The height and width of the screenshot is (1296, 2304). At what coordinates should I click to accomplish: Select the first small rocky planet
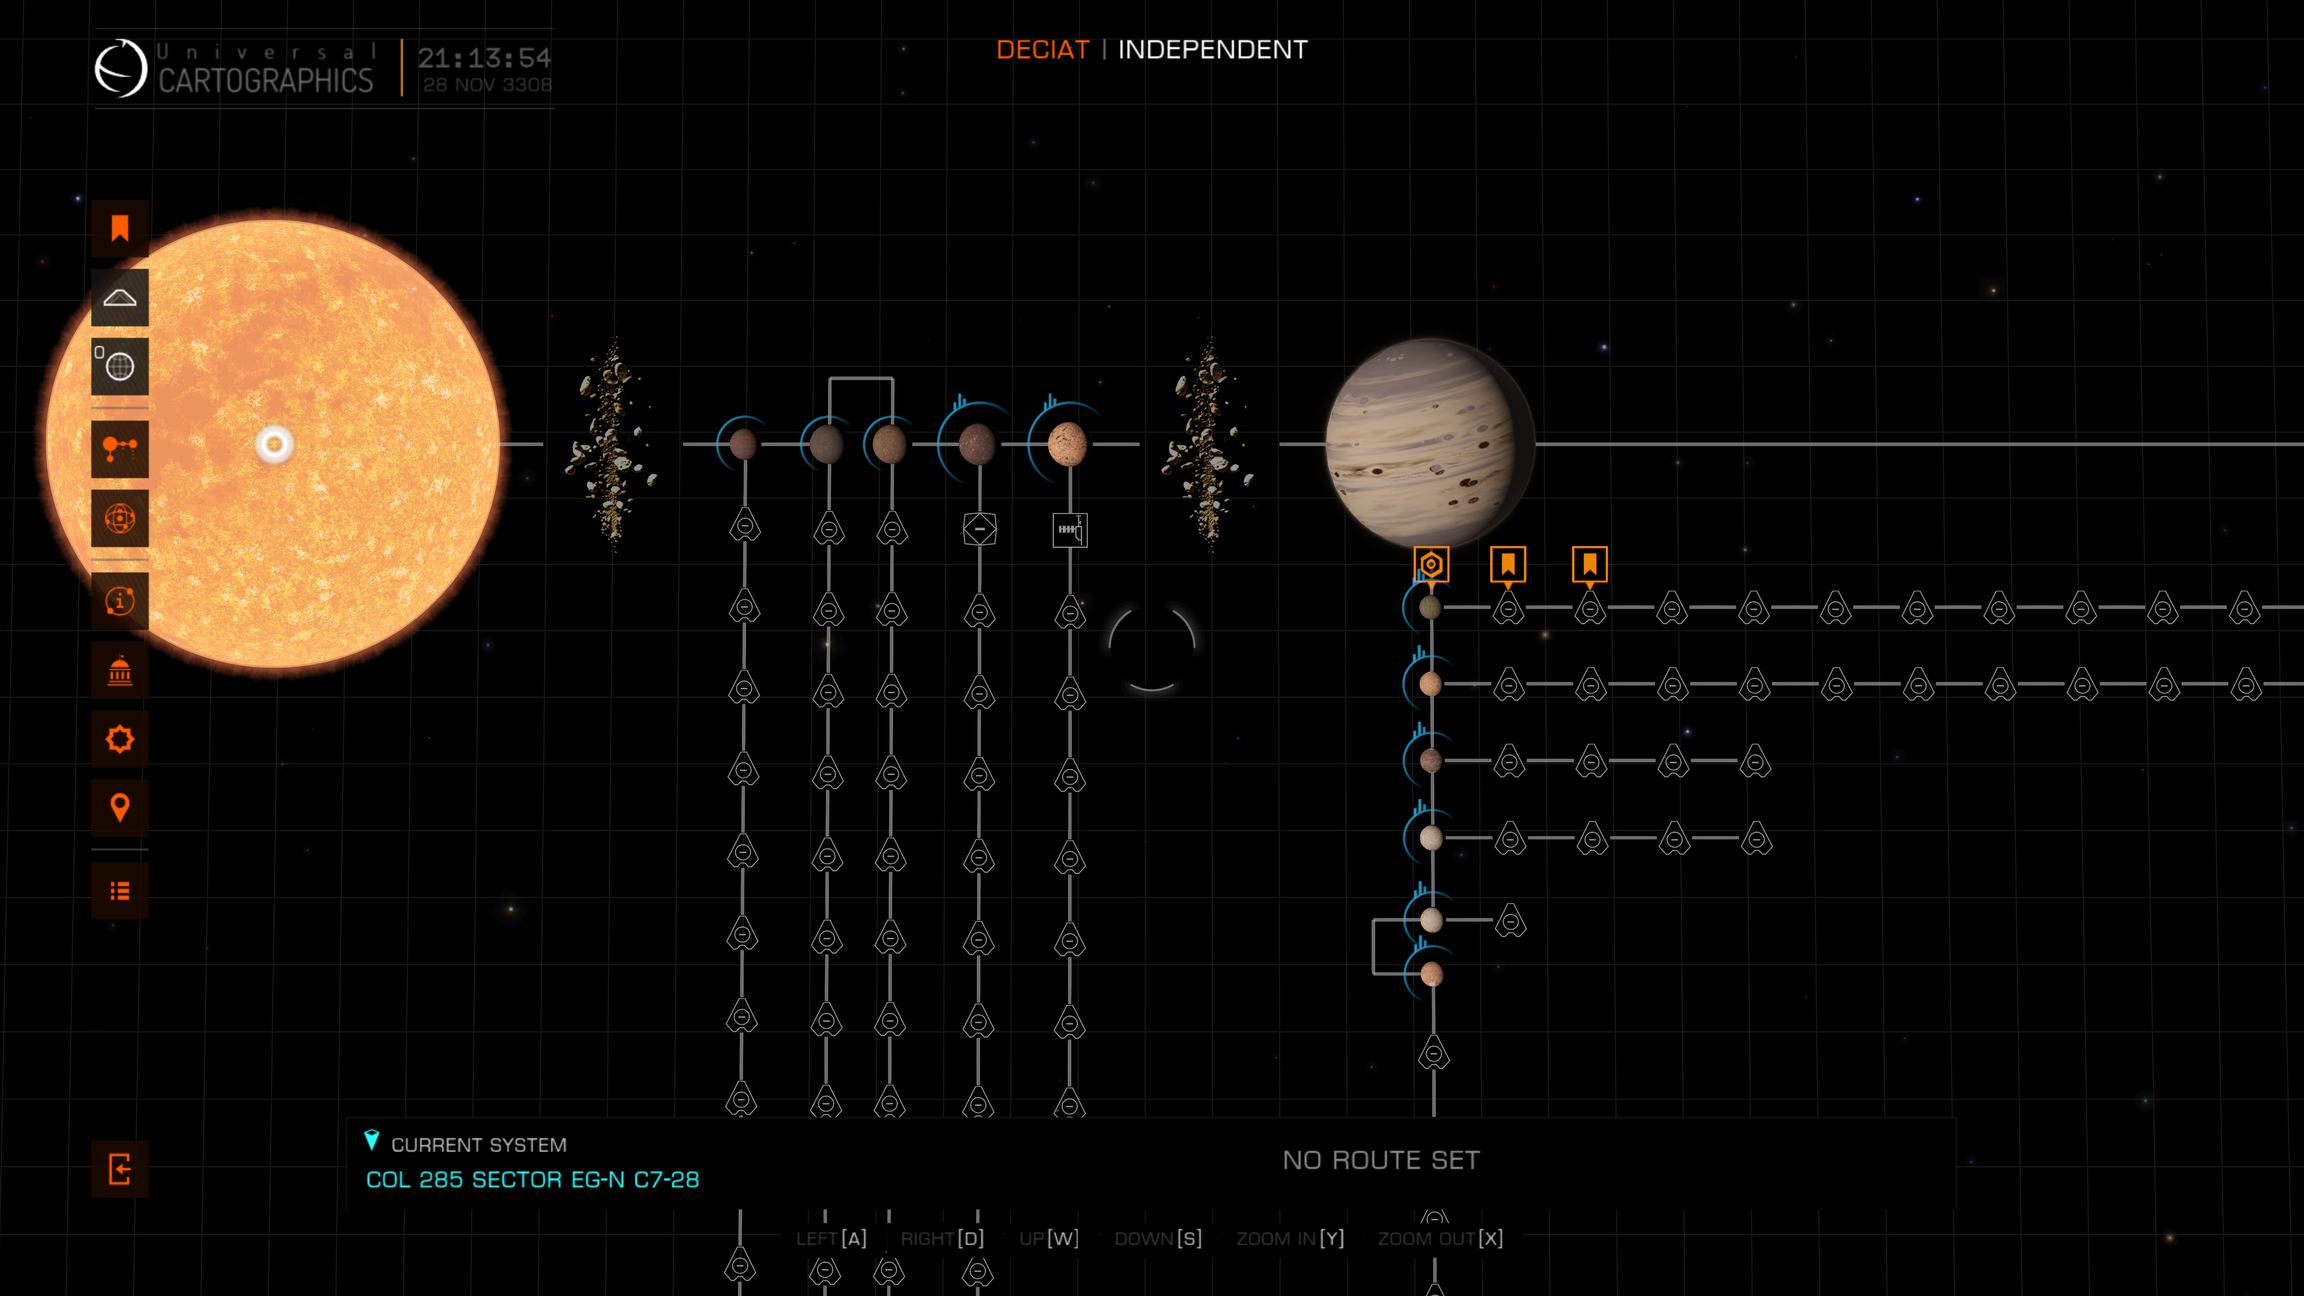pos(743,444)
